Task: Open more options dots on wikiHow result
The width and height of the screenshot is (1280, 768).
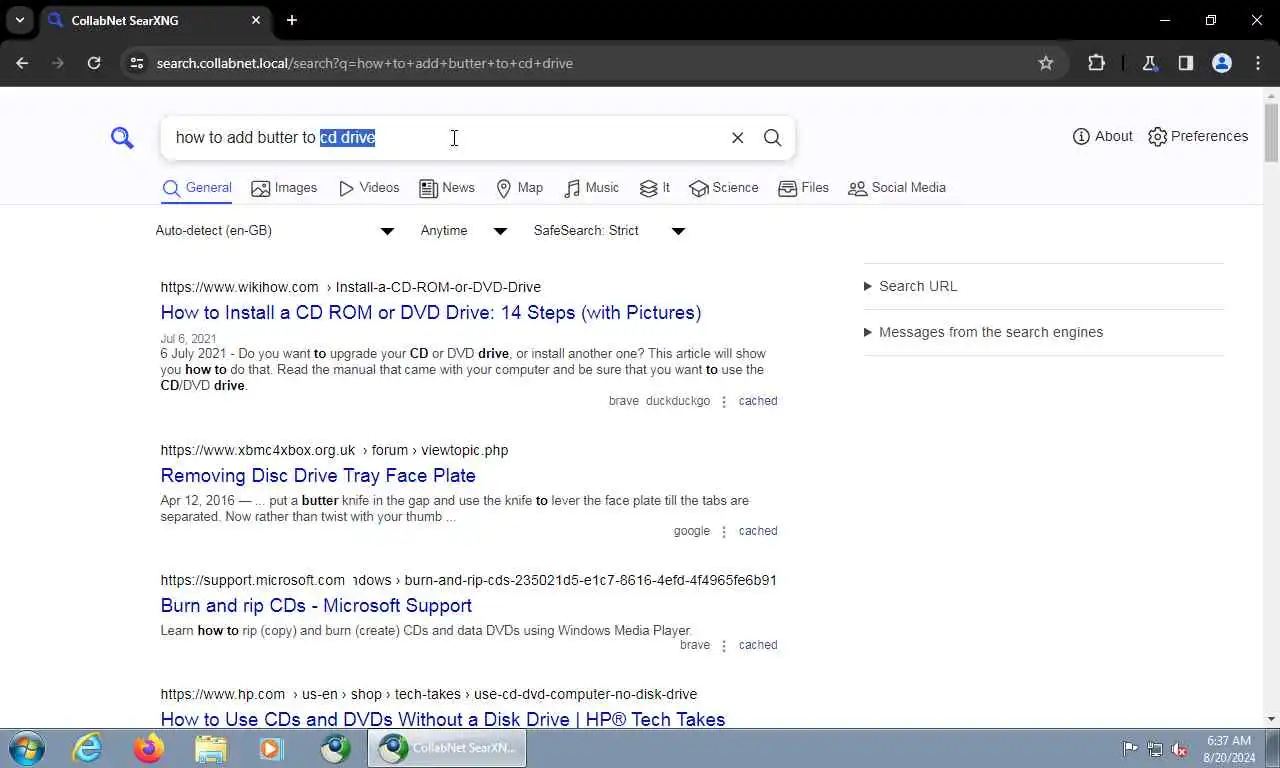Action: 724,402
